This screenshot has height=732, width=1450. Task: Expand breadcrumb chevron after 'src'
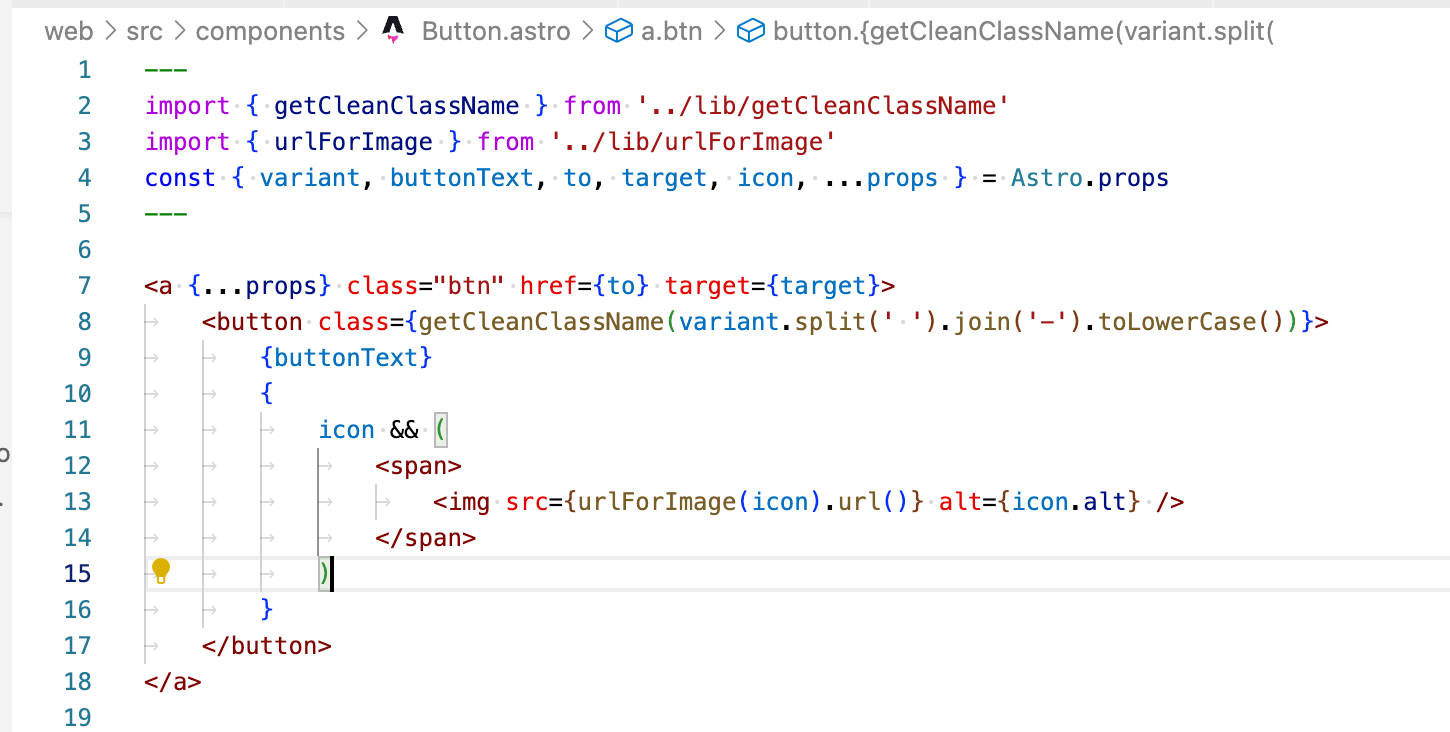point(181,32)
